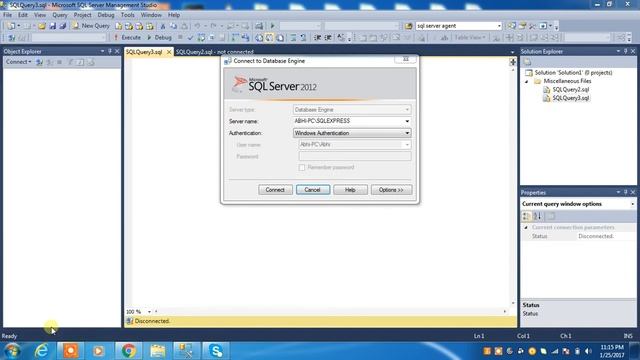Click Display Estimated Execution Plan icon
This screenshot has height=360, width=640.
coord(201,38)
